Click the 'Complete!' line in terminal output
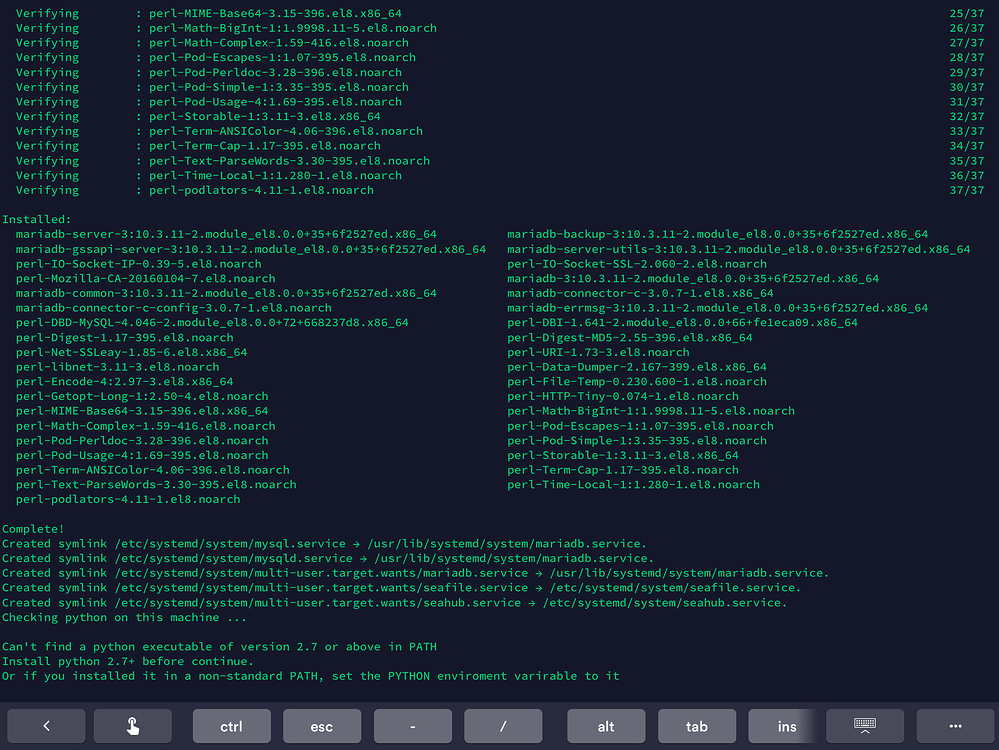This screenshot has height=750, width=999. 33,529
